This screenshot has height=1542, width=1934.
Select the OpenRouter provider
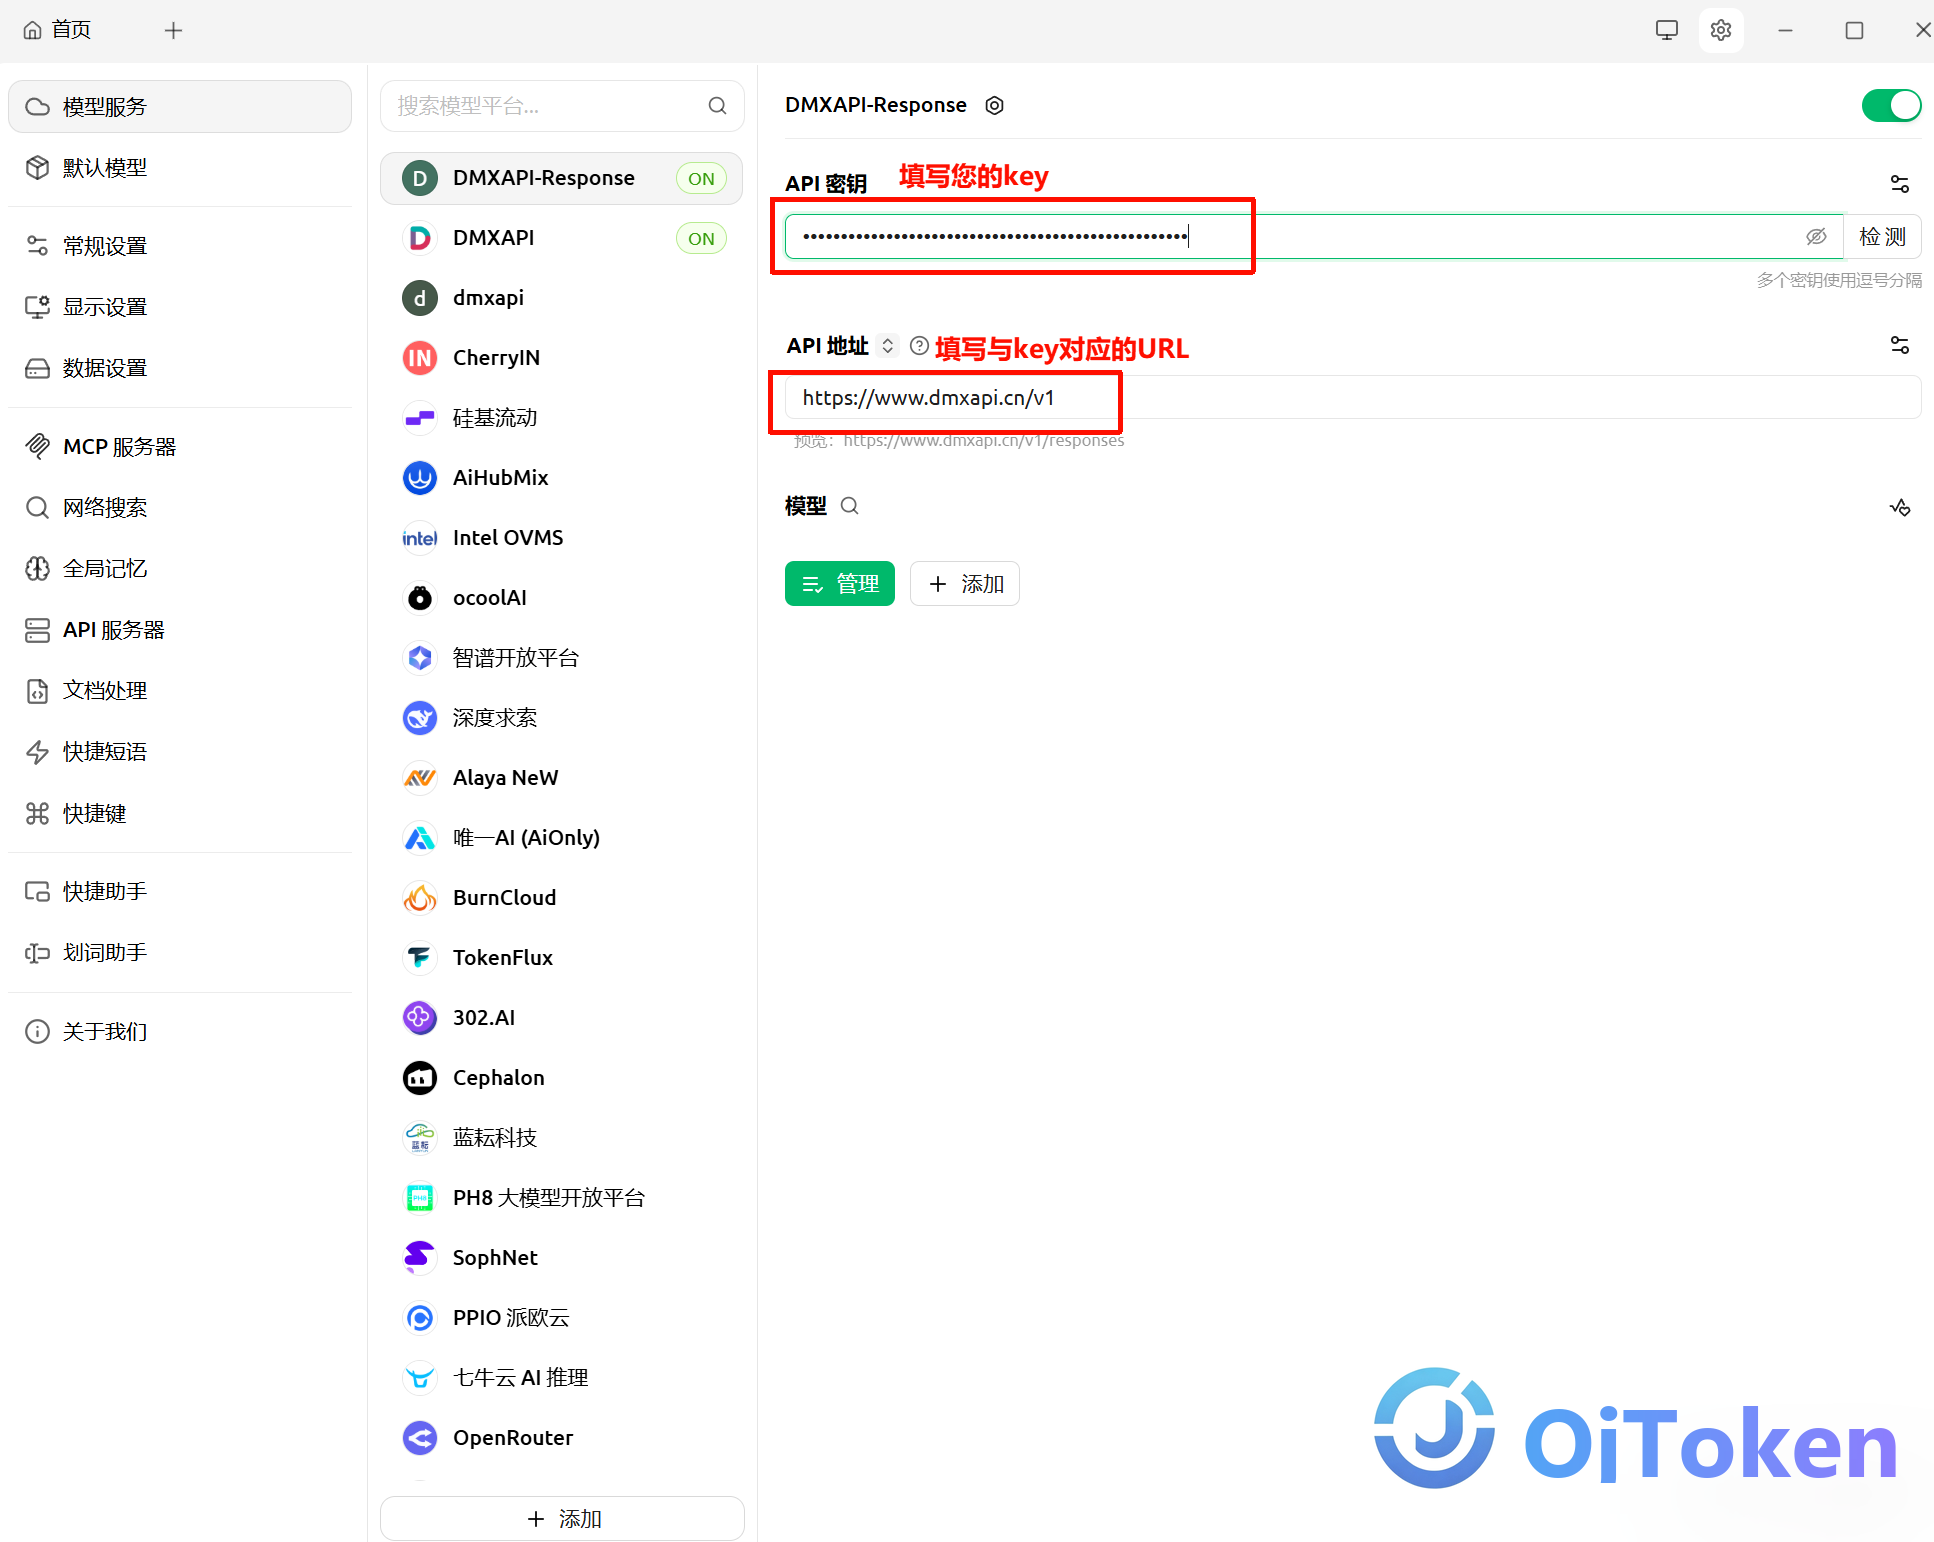(x=562, y=1438)
